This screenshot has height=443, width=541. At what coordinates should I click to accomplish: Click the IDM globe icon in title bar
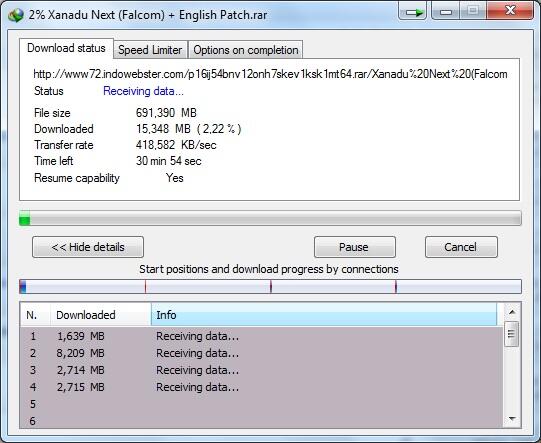(16, 15)
